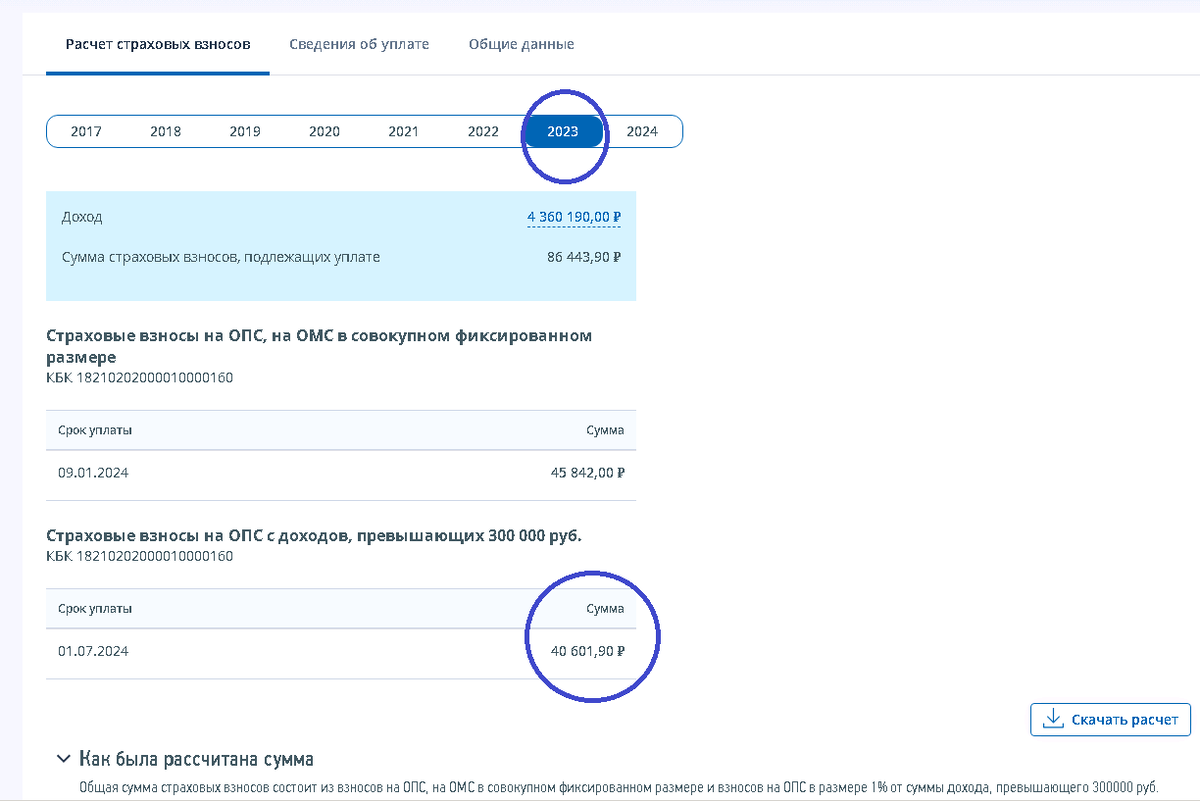Click the КБК code under the excess-income heading
1200x802 pixels.
[140, 556]
